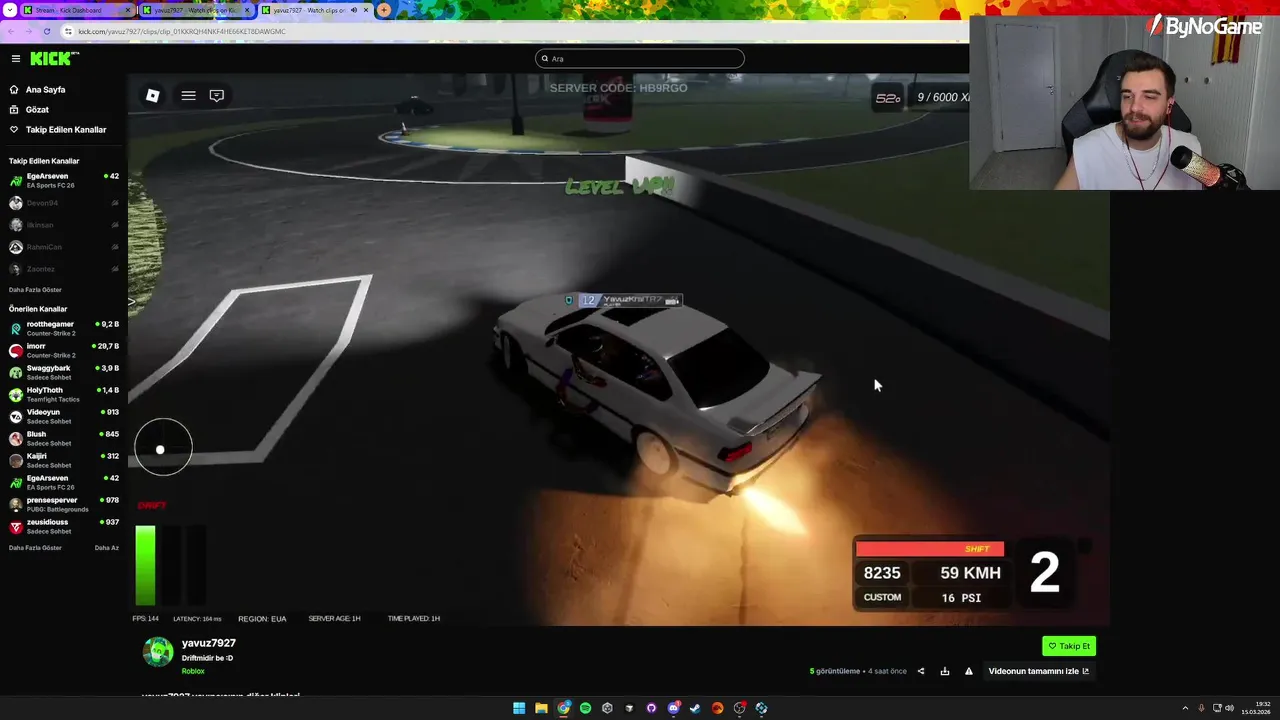Open imorr recommended channel
The image size is (1280, 720).
[64, 350]
